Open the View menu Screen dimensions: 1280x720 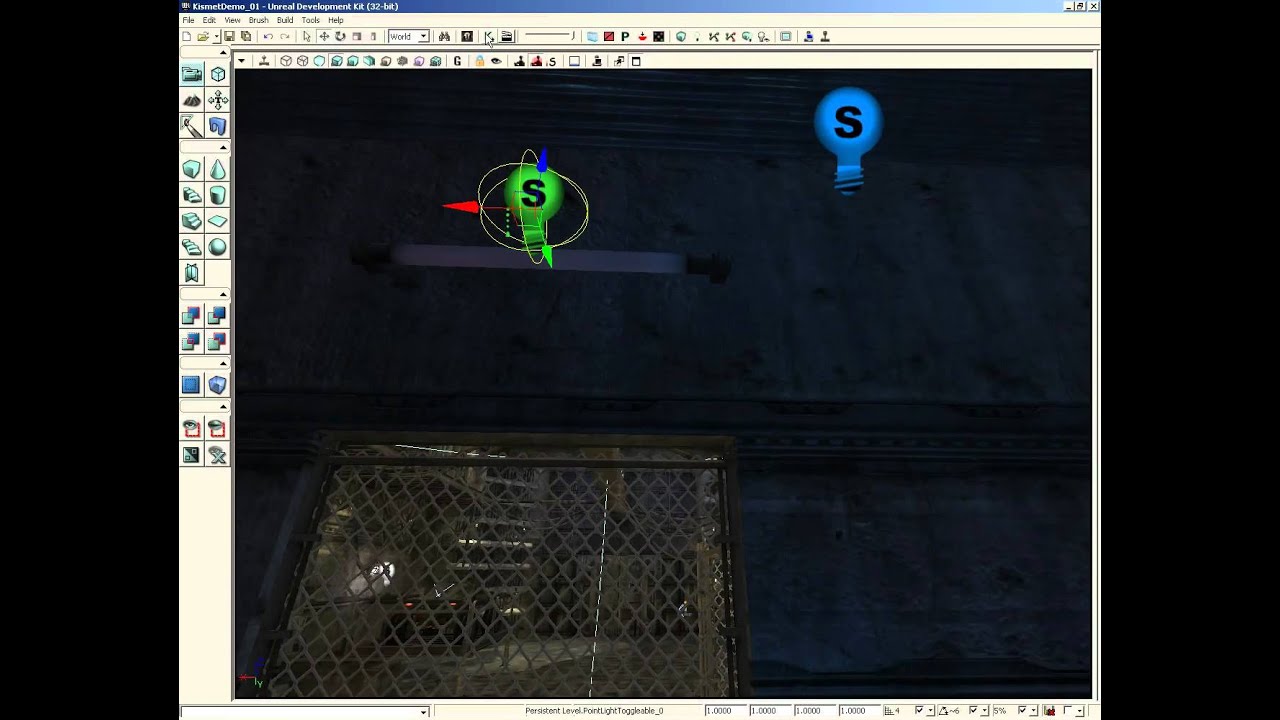pos(232,20)
